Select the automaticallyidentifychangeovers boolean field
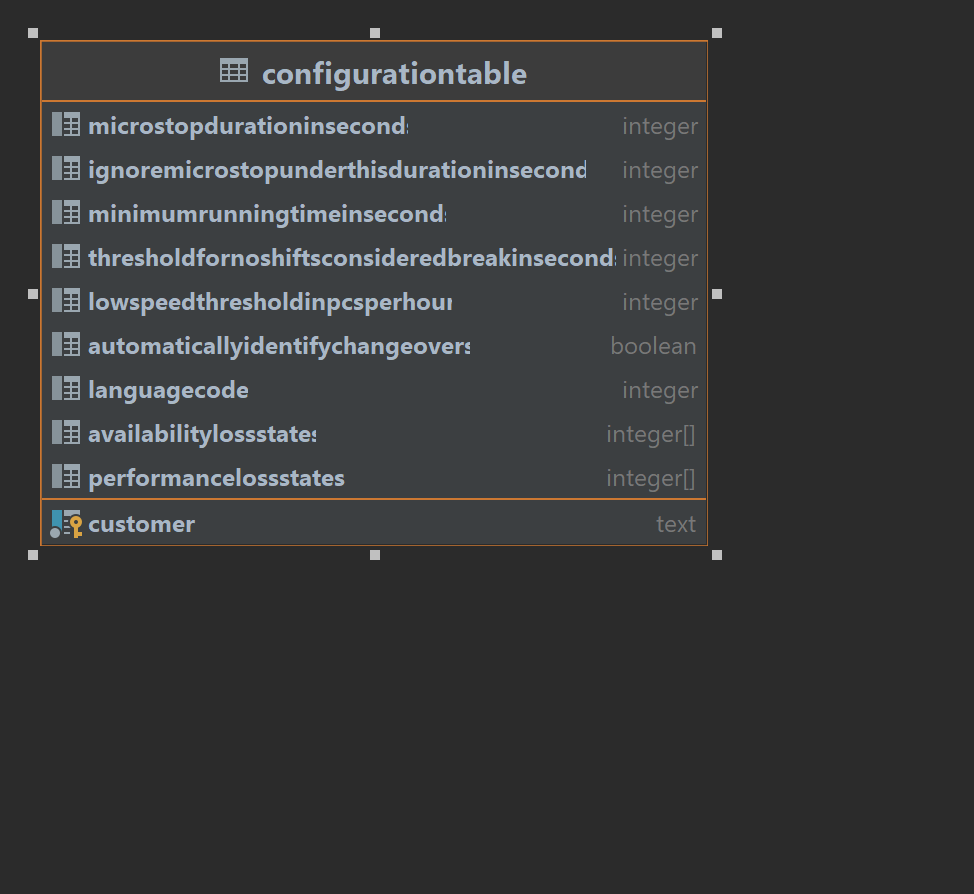974x894 pixels. [x=279, y=345]
